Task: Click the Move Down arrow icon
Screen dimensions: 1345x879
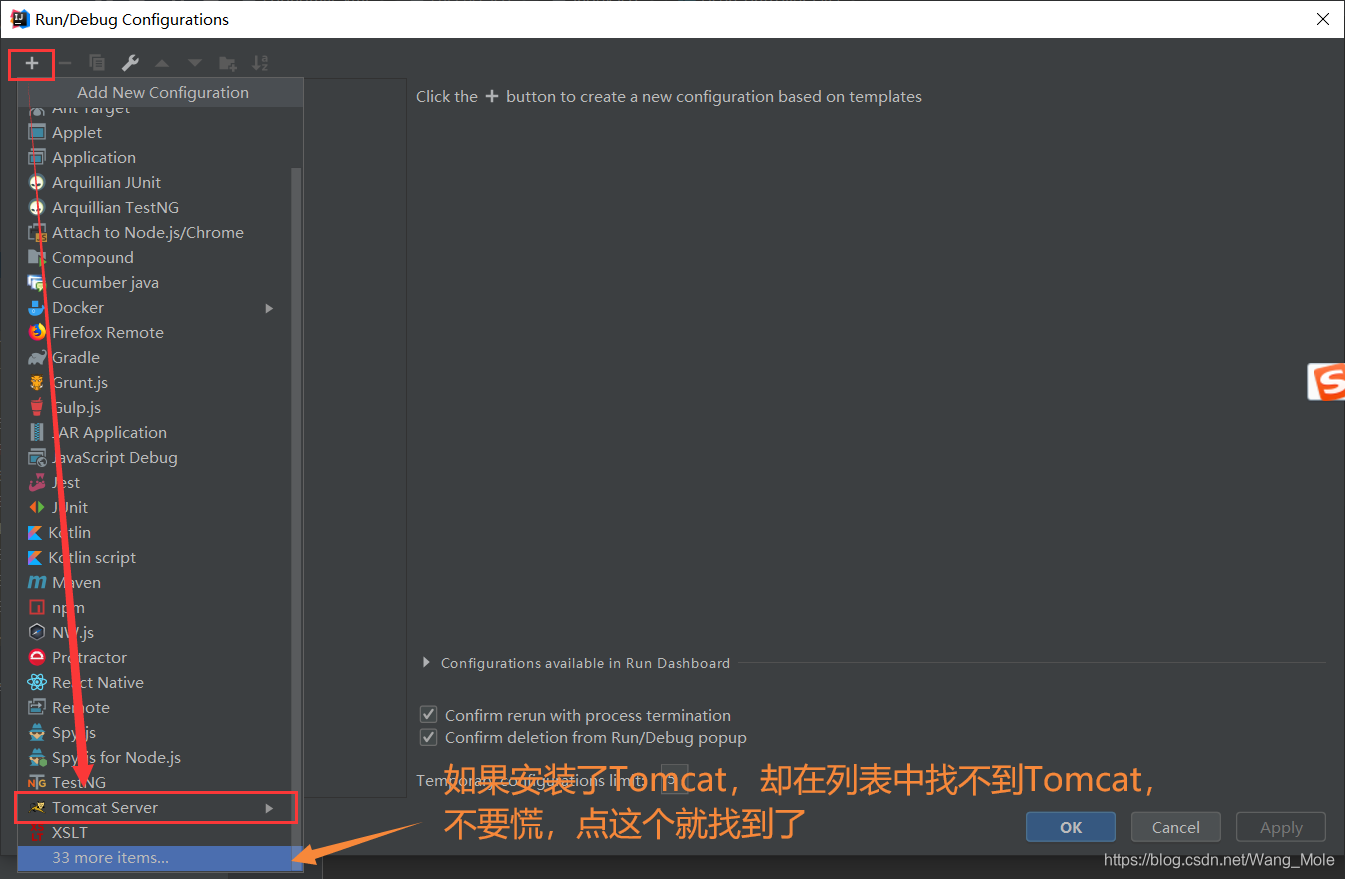Action: click(195, 63)
